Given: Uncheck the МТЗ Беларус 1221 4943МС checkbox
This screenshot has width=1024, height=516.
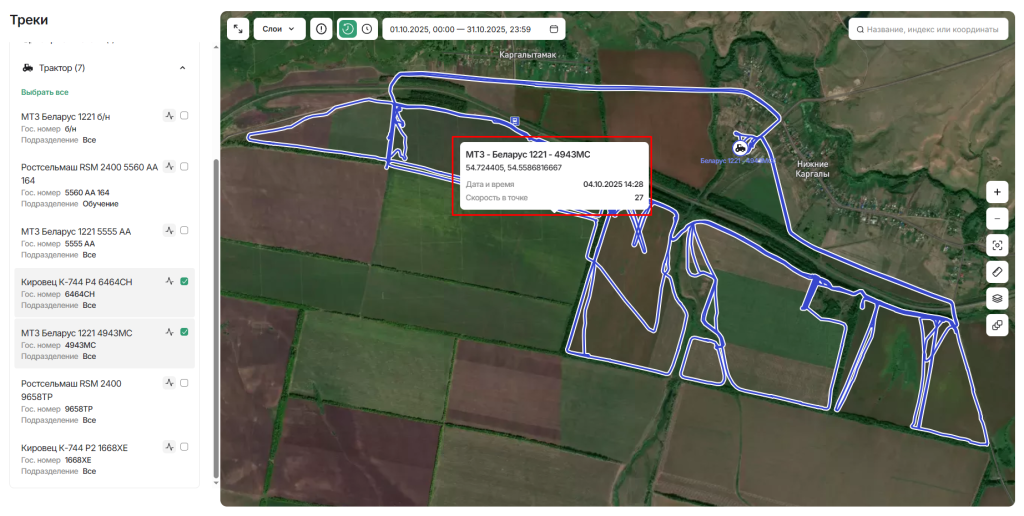Looking at the screenshot, I should [184, 332].
